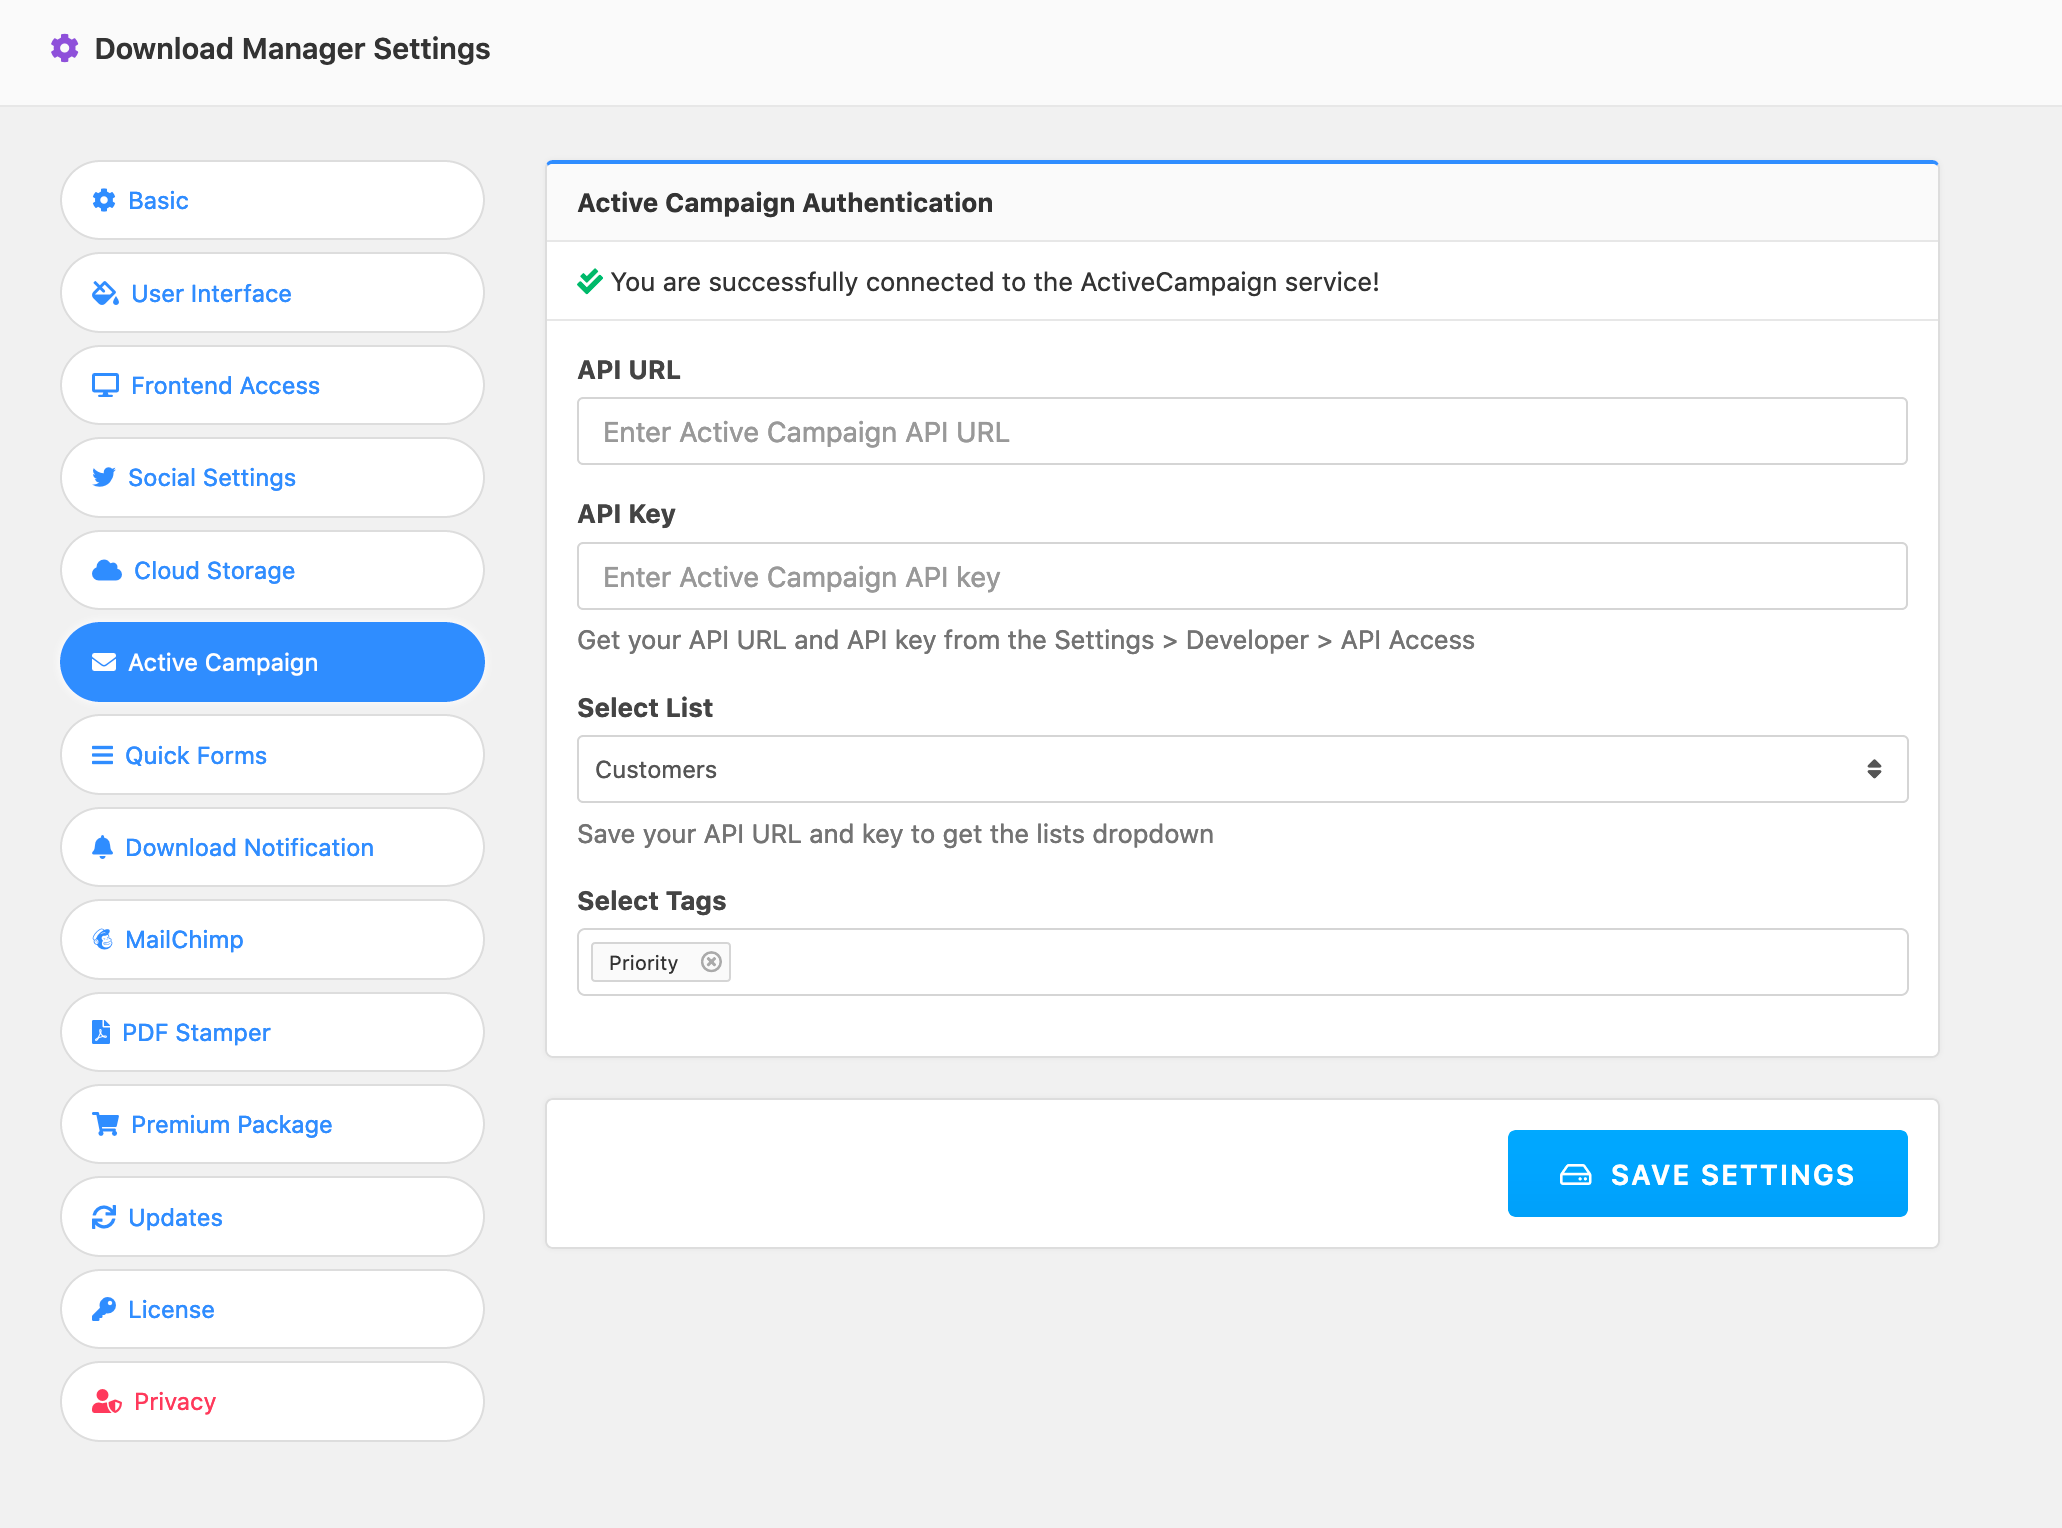Click the bell icon on Download Notification

102,847
